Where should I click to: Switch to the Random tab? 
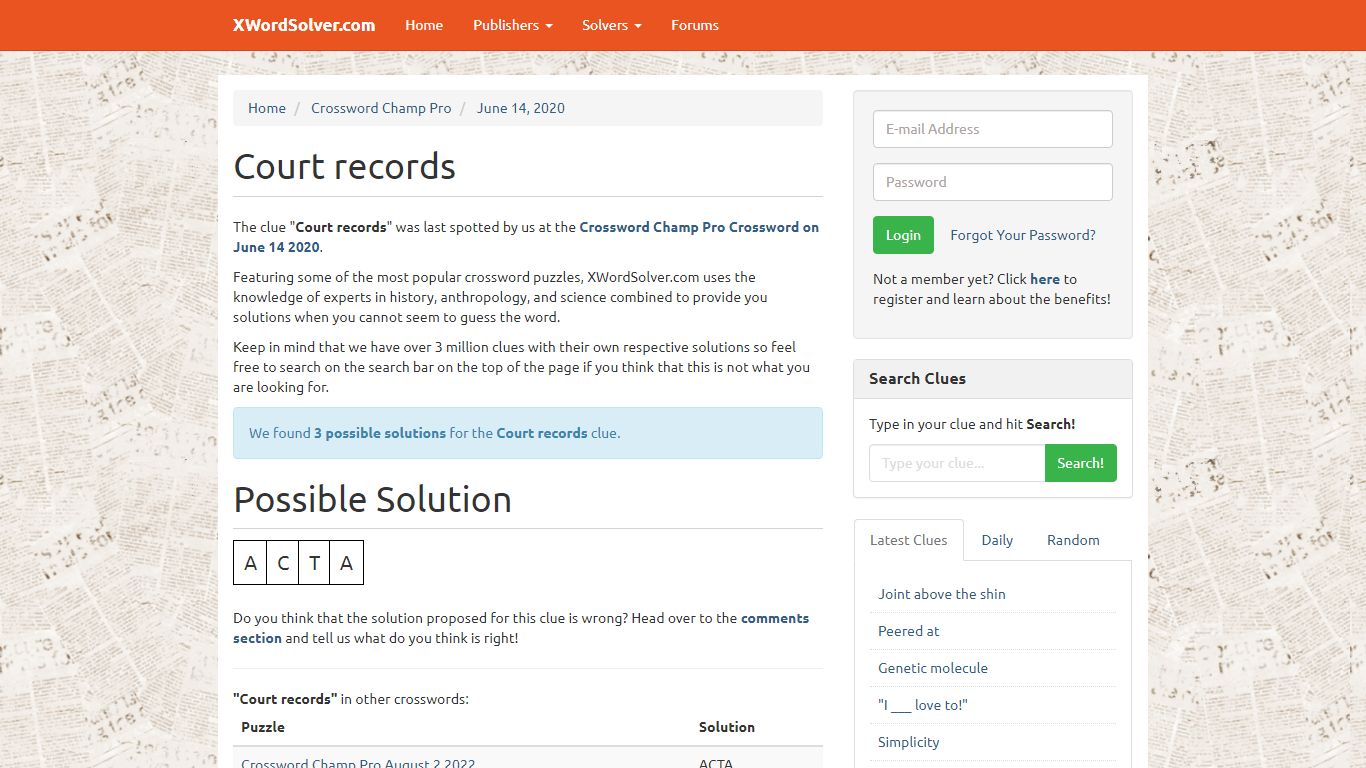coord(1073,540)
